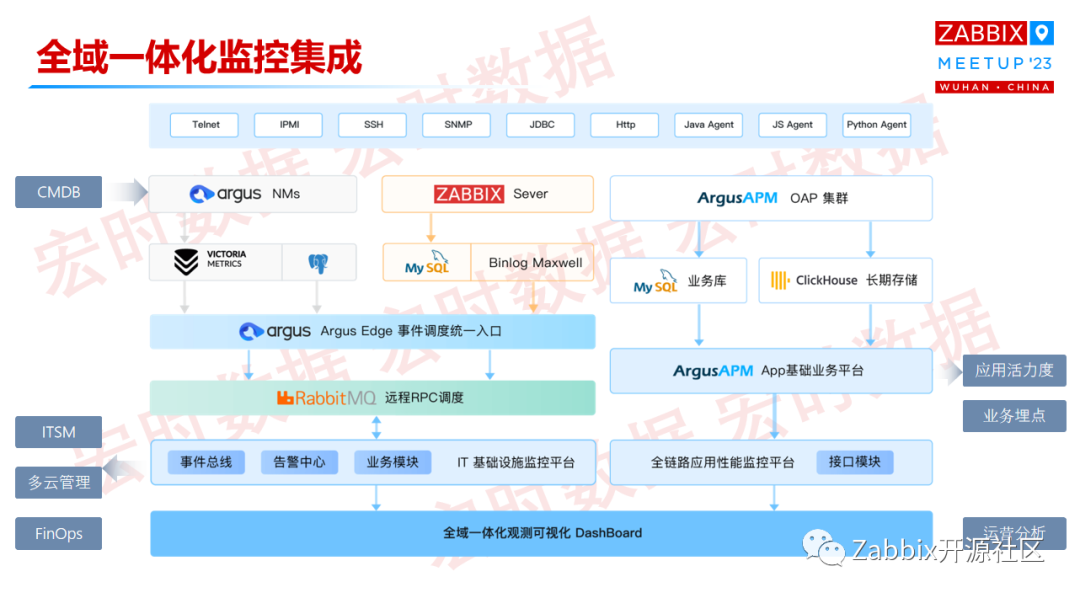
Task: Select the SNMP protocol box
Action: click(457, 125)
